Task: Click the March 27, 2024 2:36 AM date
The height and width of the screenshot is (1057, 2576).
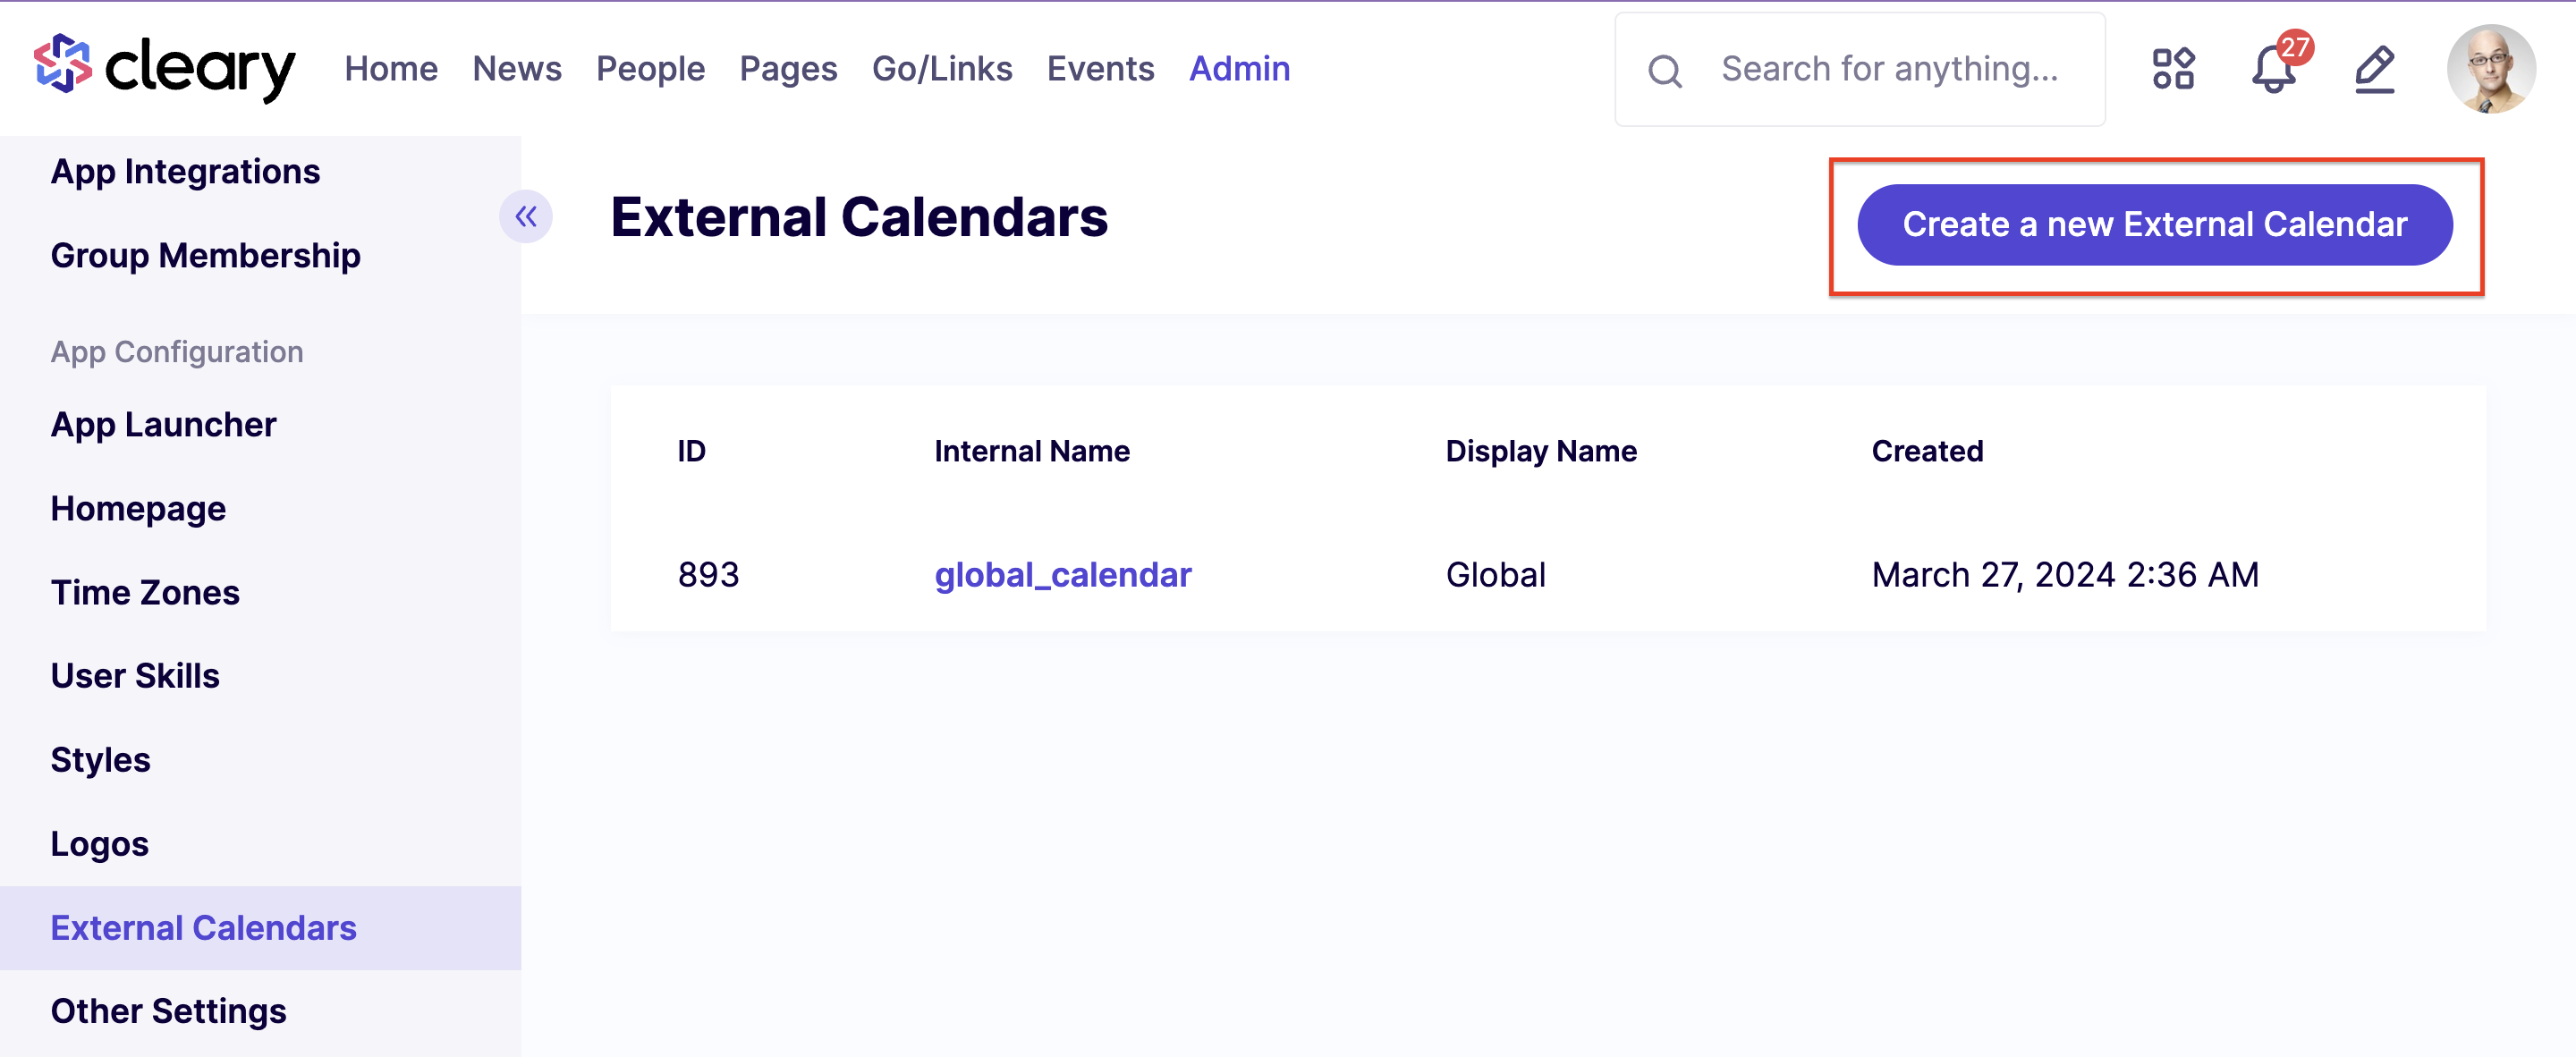Action: pos(2065,574)
